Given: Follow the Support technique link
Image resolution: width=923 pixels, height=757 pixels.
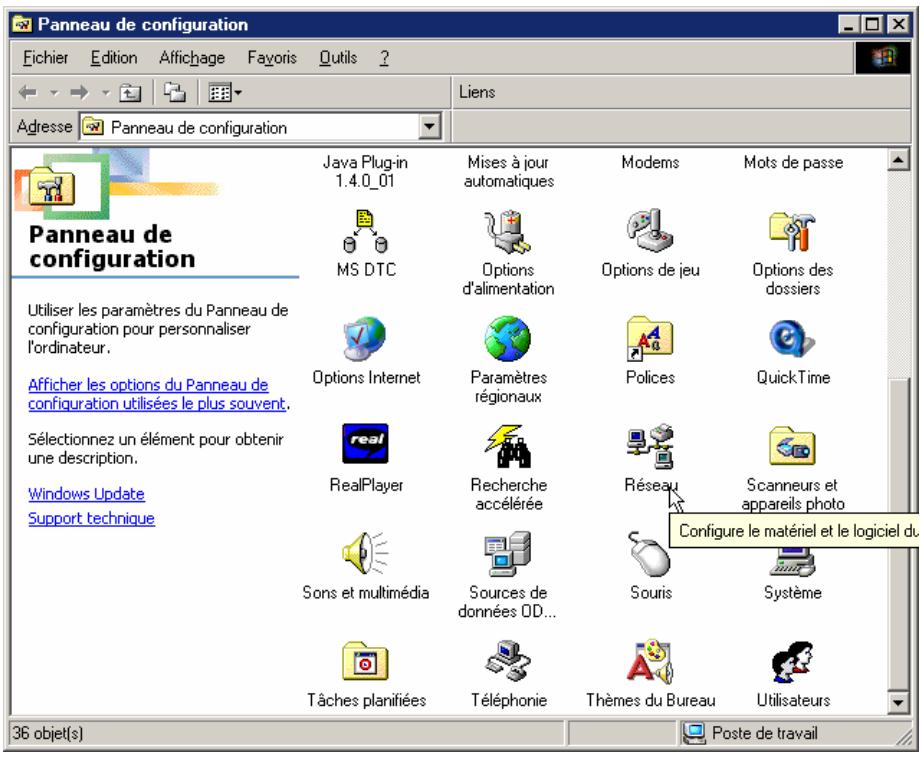Looking at the screenshot, I should (x=91, y=518).
